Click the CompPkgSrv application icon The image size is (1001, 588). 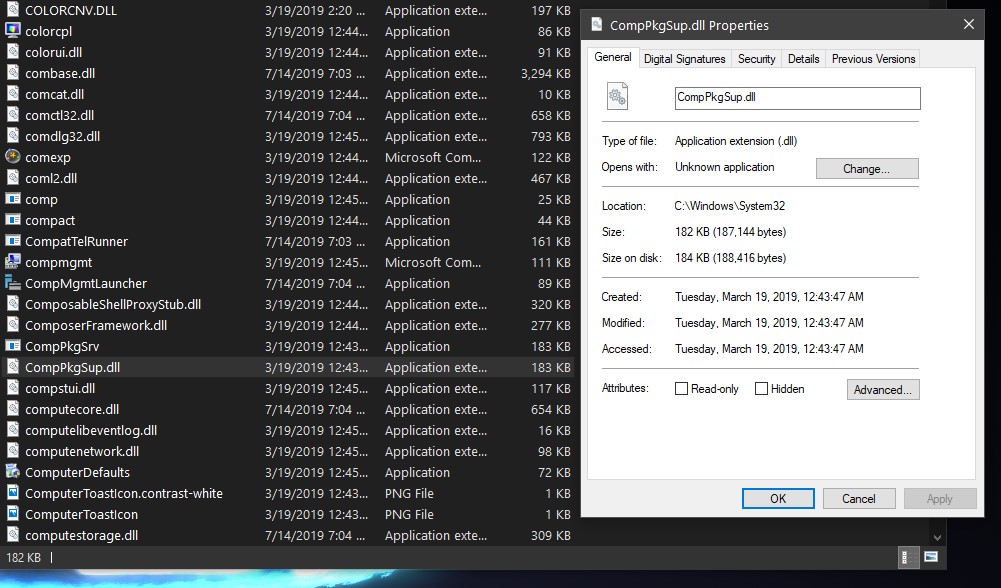tap(13, 346)
